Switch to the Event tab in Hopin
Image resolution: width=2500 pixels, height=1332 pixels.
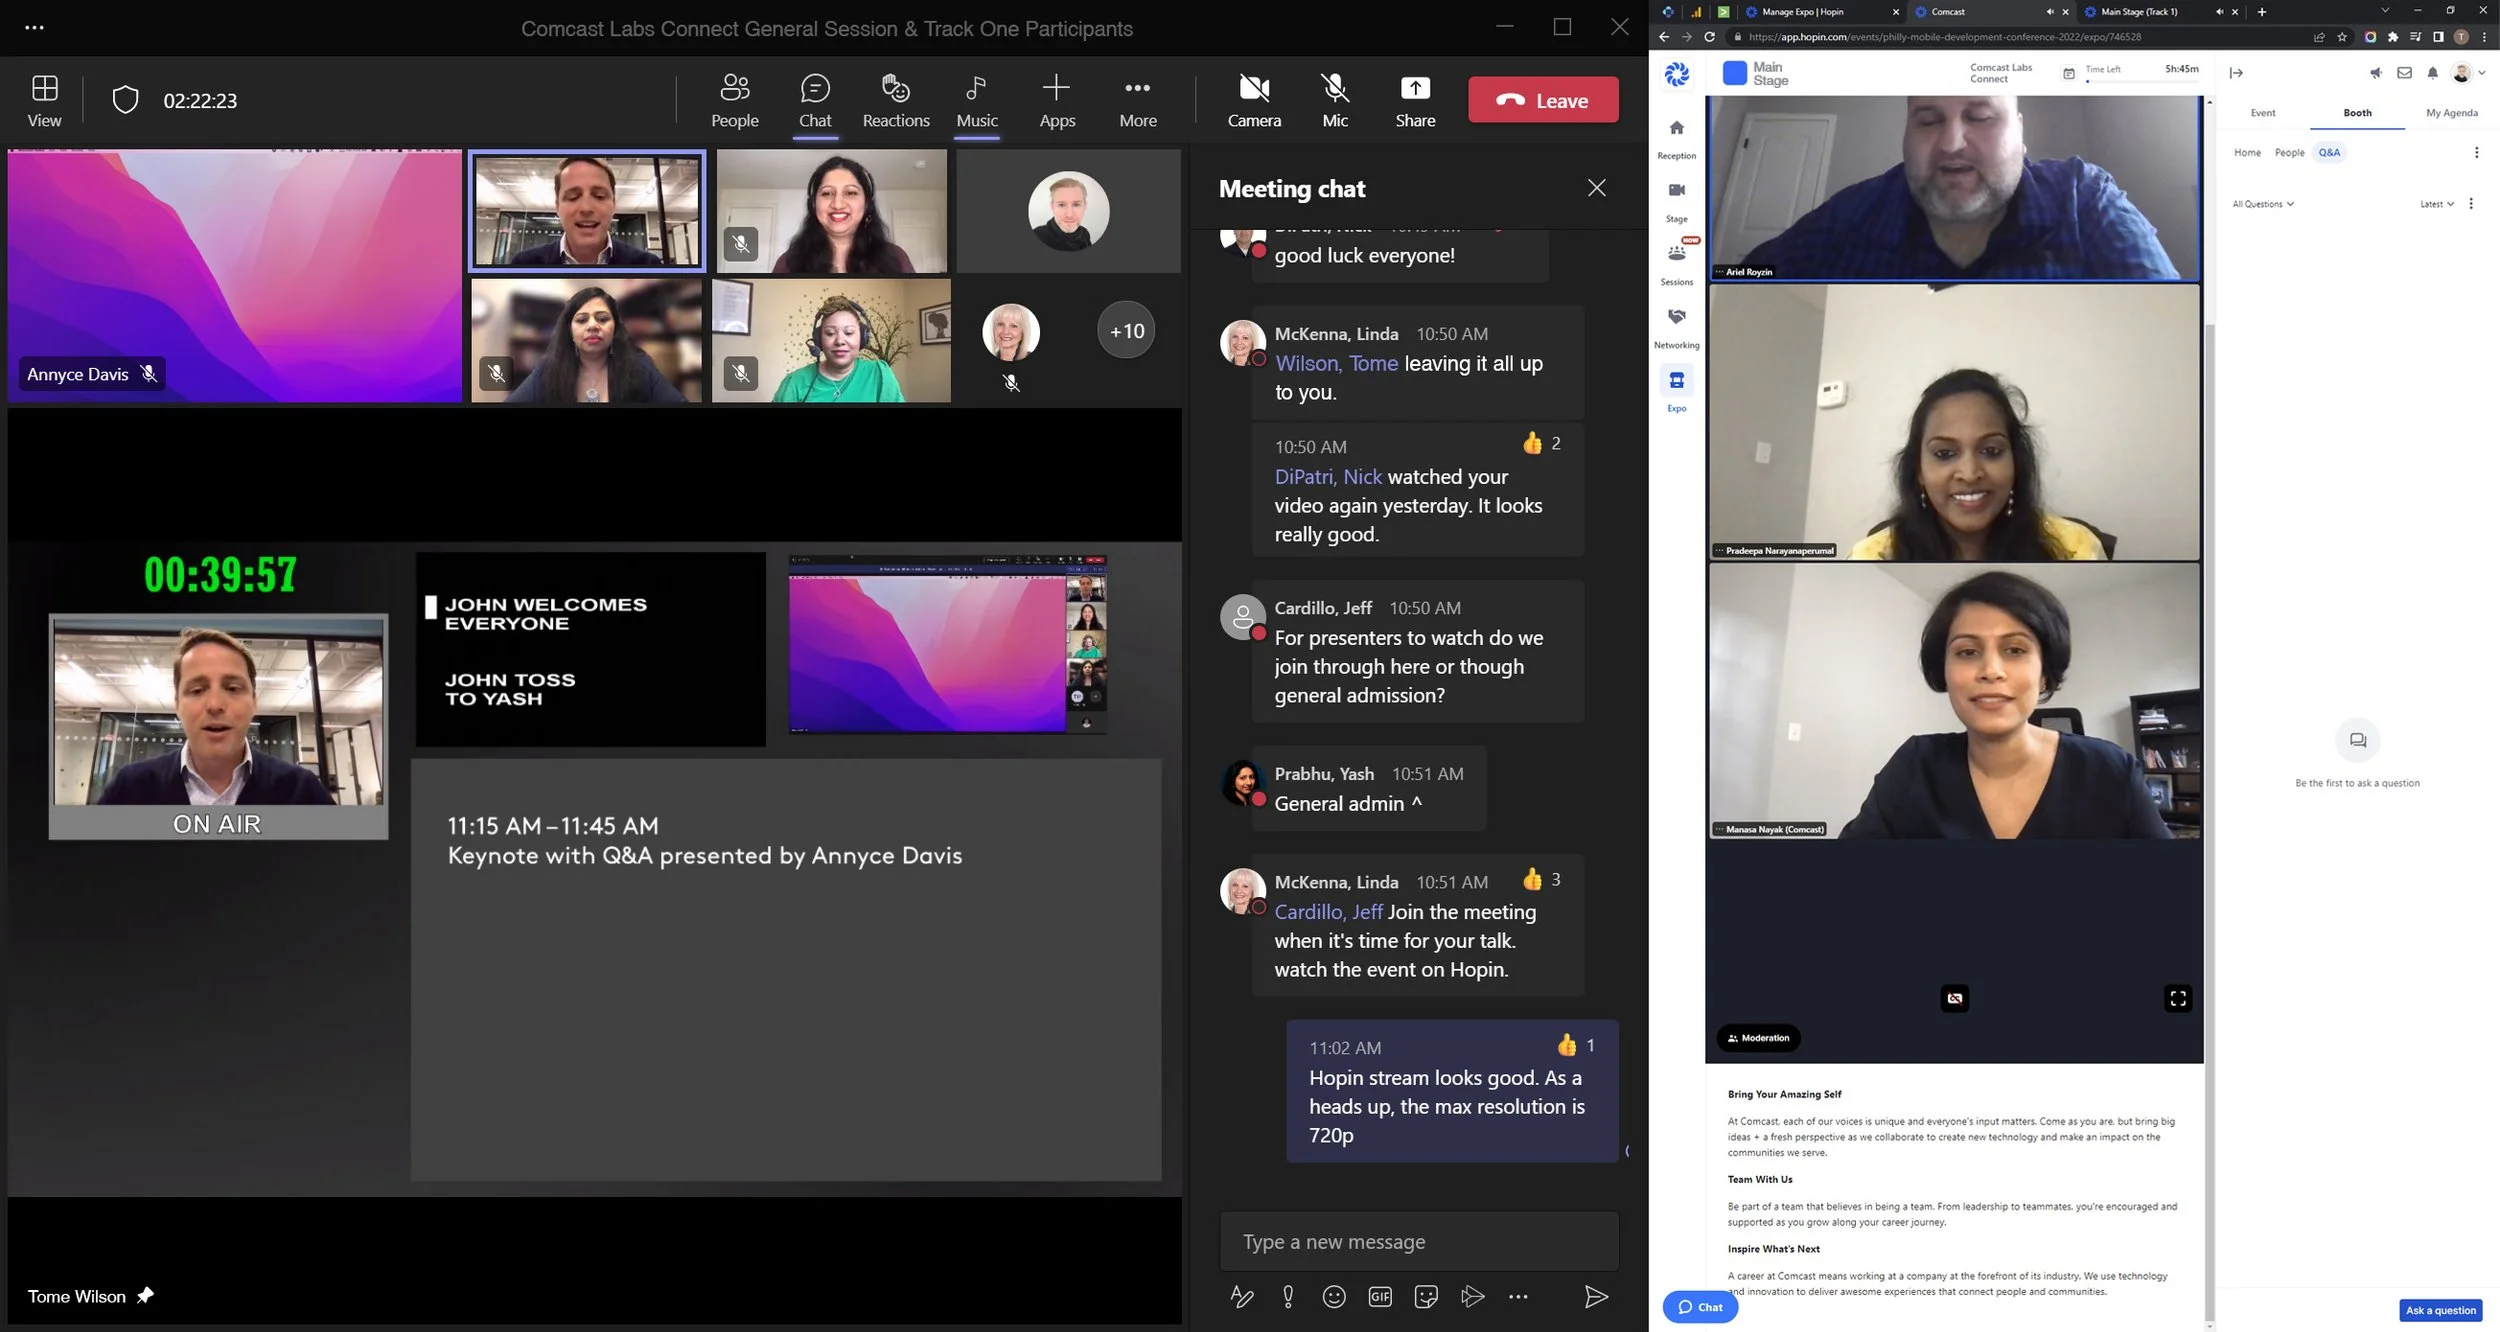click(x=2262, y=113)
